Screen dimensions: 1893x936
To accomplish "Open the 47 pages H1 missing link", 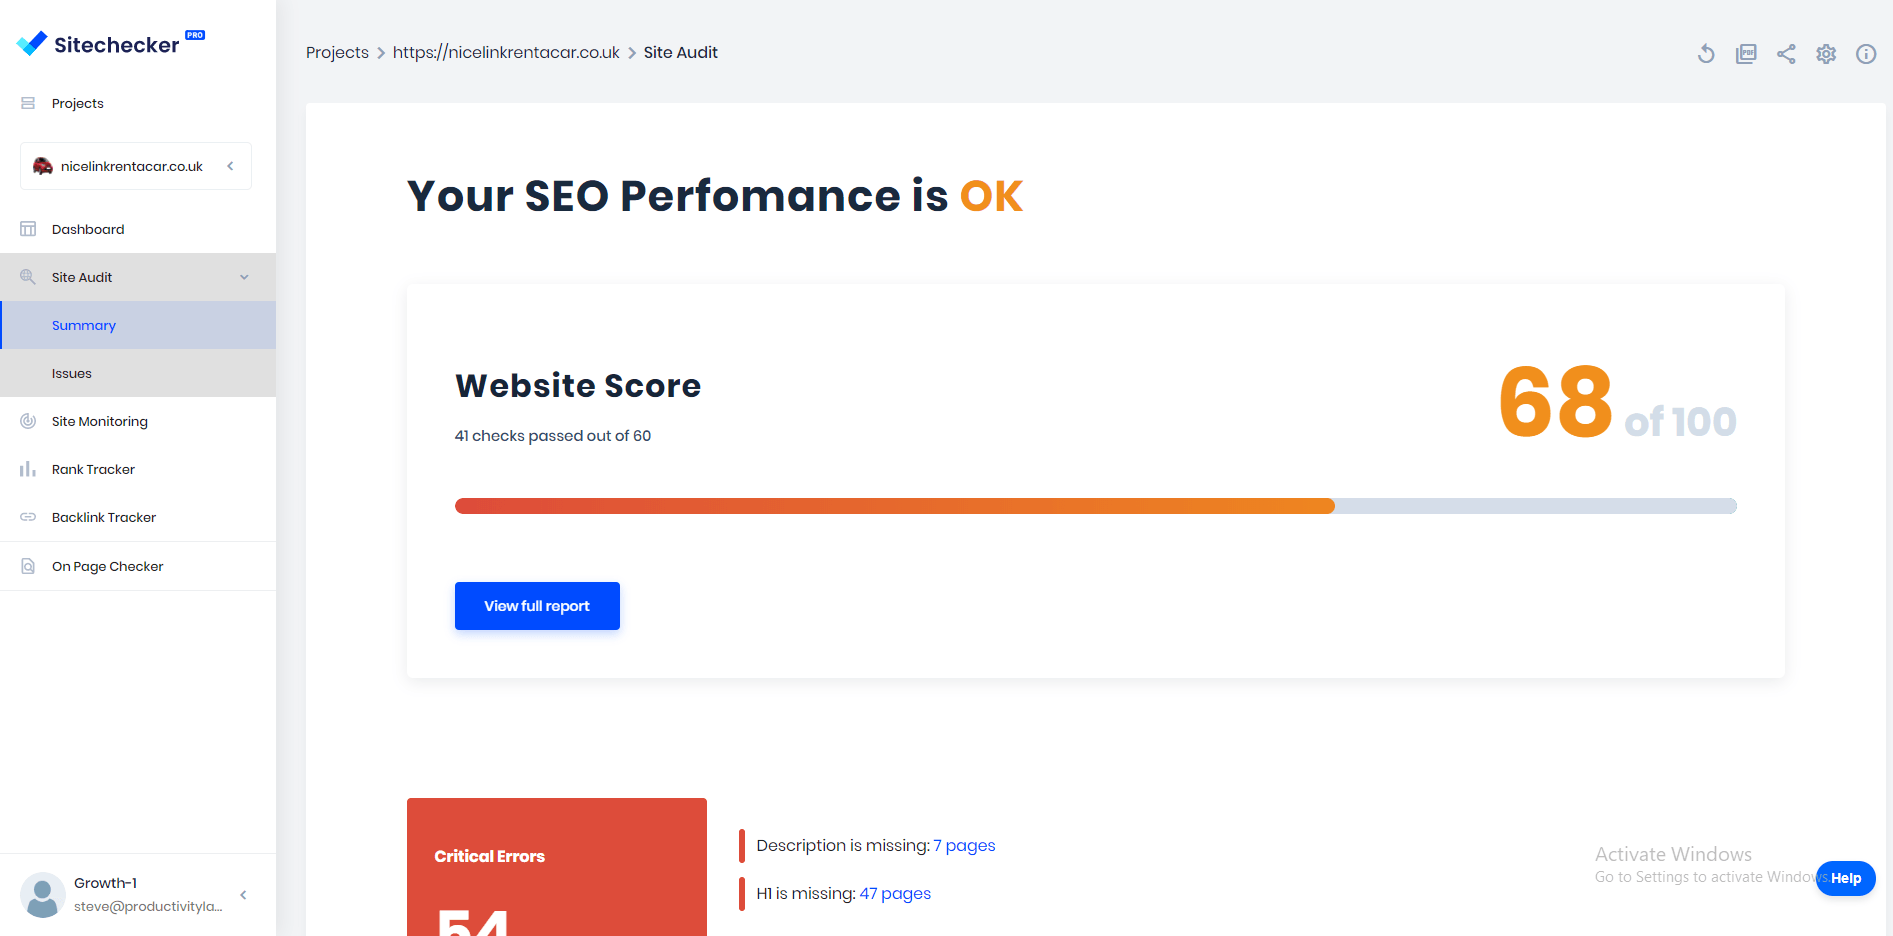I will click(x=895, y=893).
